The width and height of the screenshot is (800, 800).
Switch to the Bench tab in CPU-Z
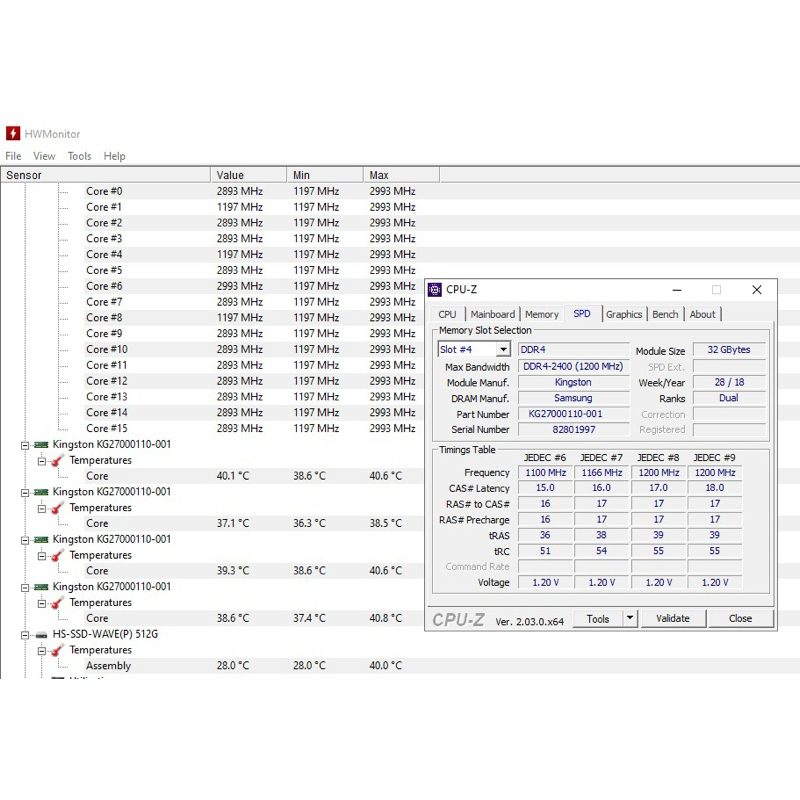pyautogui.click(x=665, y=314)
